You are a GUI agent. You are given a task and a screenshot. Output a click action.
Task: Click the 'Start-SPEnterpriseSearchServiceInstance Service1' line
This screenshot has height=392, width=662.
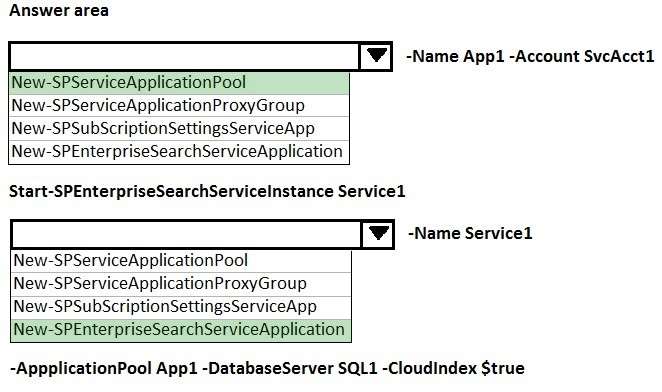207,191
